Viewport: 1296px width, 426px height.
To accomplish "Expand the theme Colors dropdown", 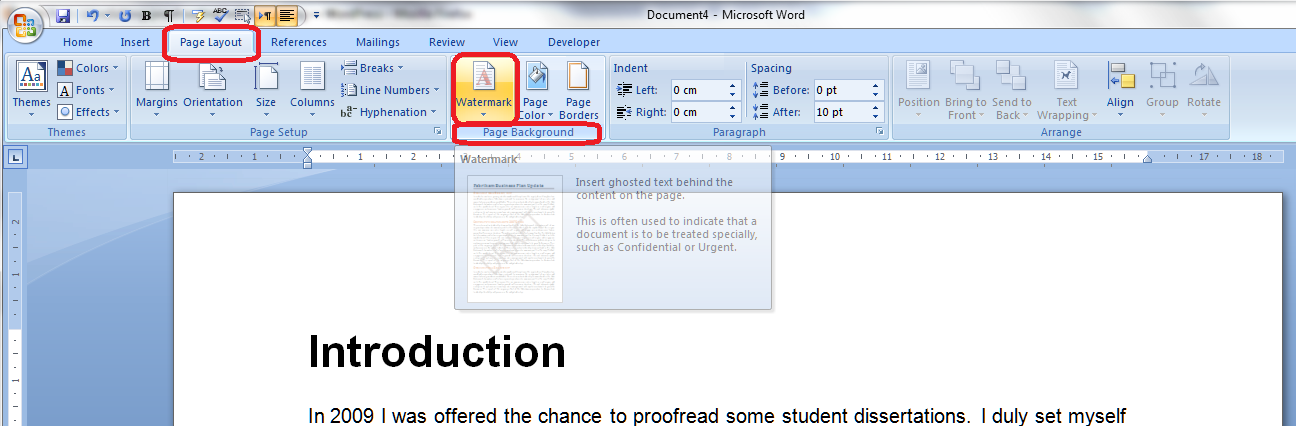I will coord(87,68).
